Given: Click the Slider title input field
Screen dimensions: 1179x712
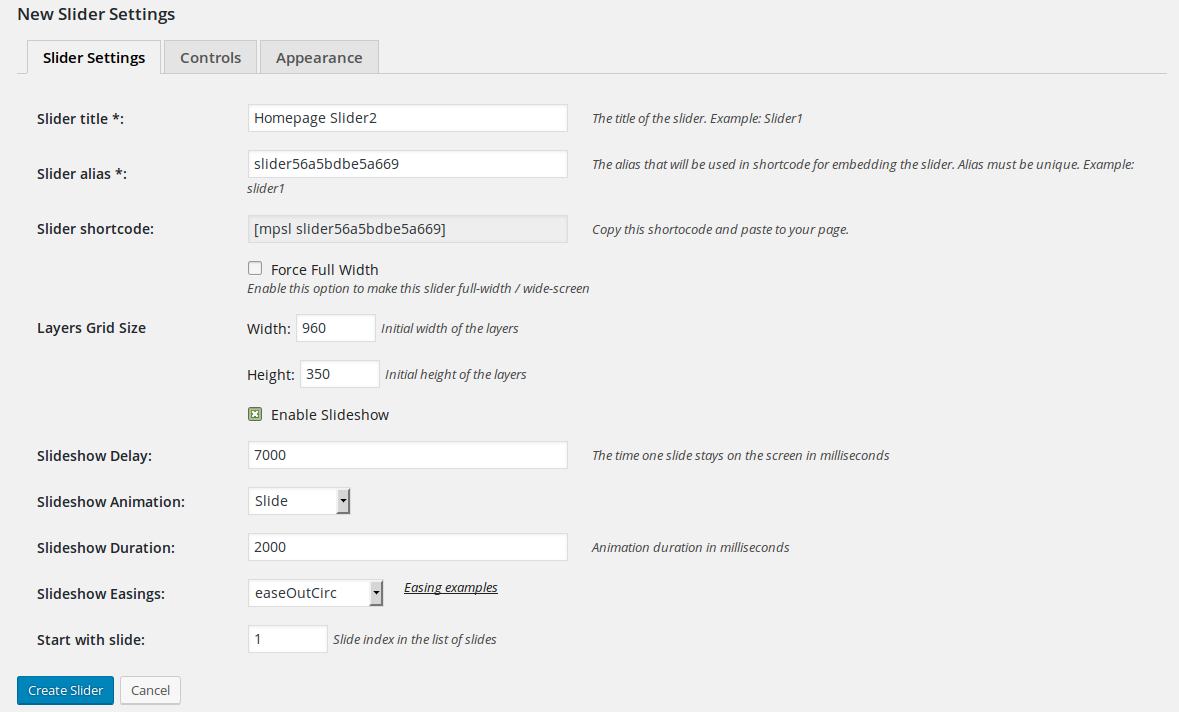Looking at the screenshot, I should pyautogui.click(x=407, y=117).
